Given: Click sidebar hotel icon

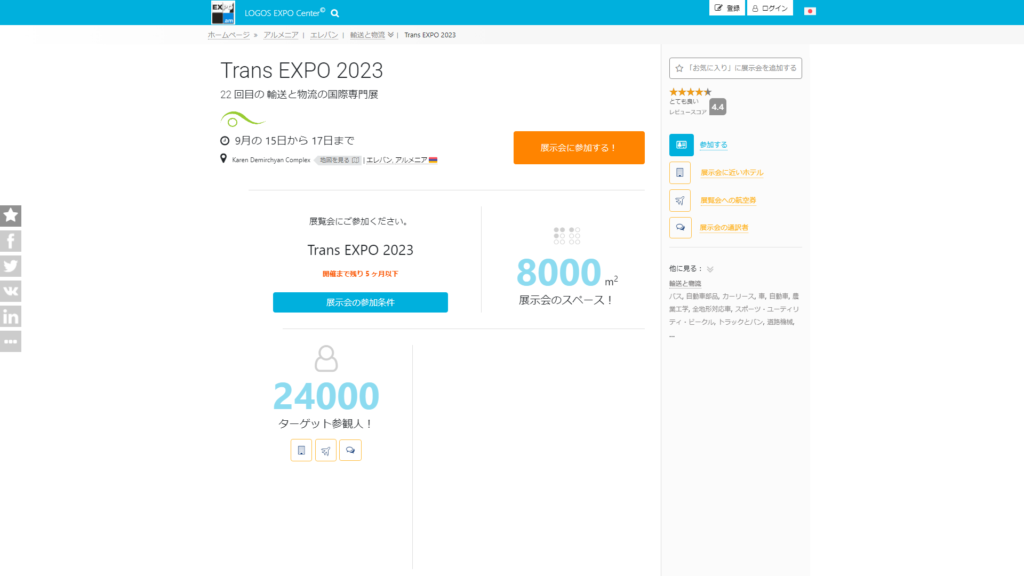Looking at the screenshot, I should (x=680, y=173).
